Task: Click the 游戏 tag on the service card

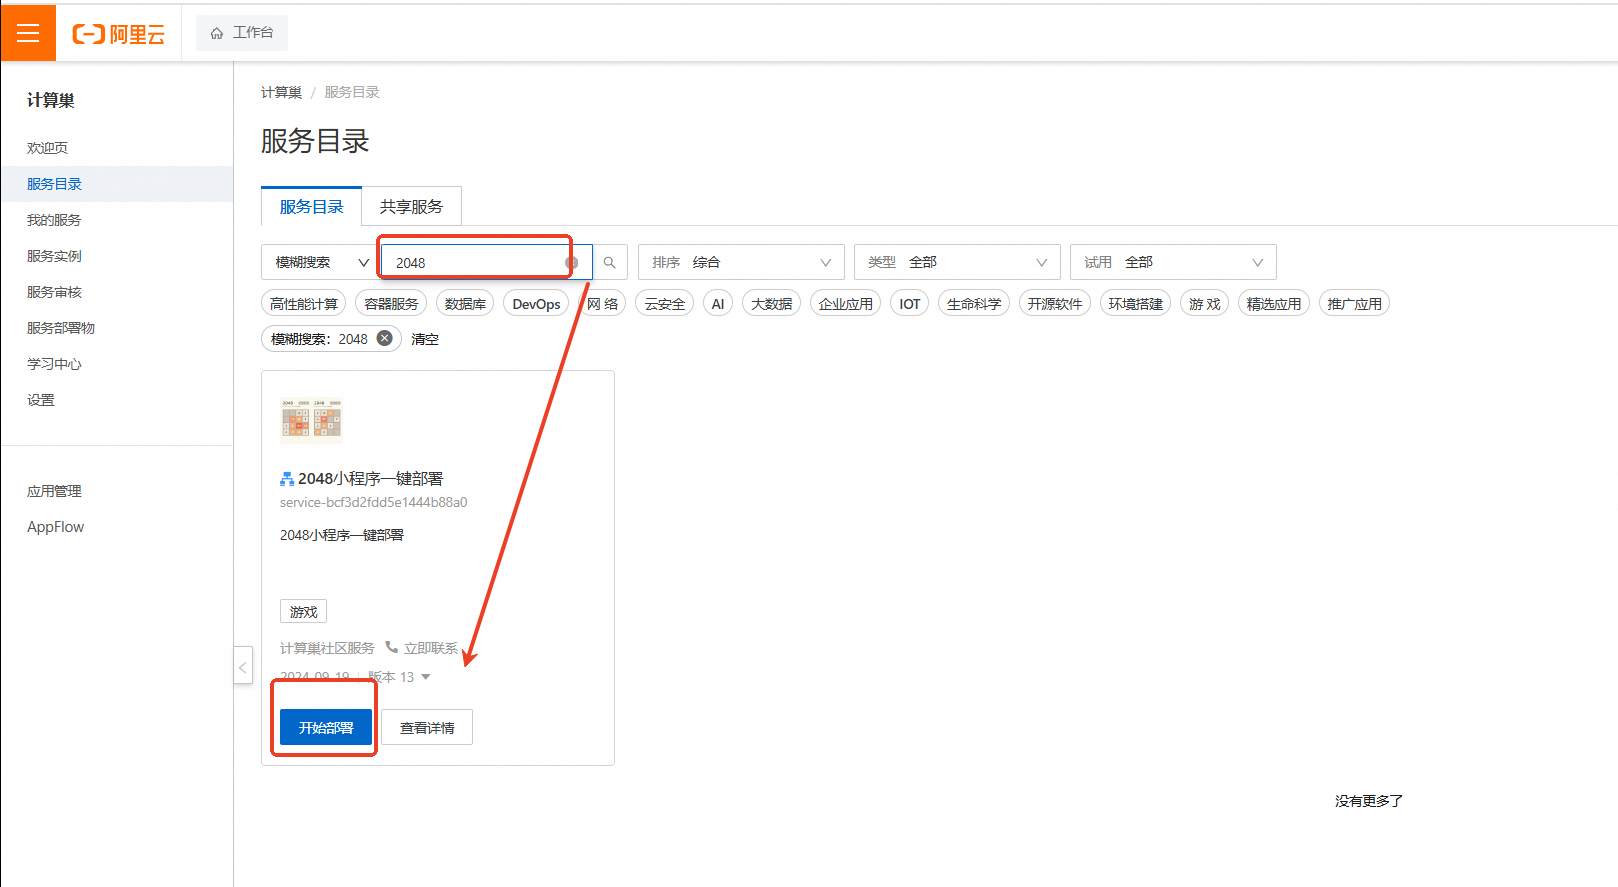Action: coord(303,611)
